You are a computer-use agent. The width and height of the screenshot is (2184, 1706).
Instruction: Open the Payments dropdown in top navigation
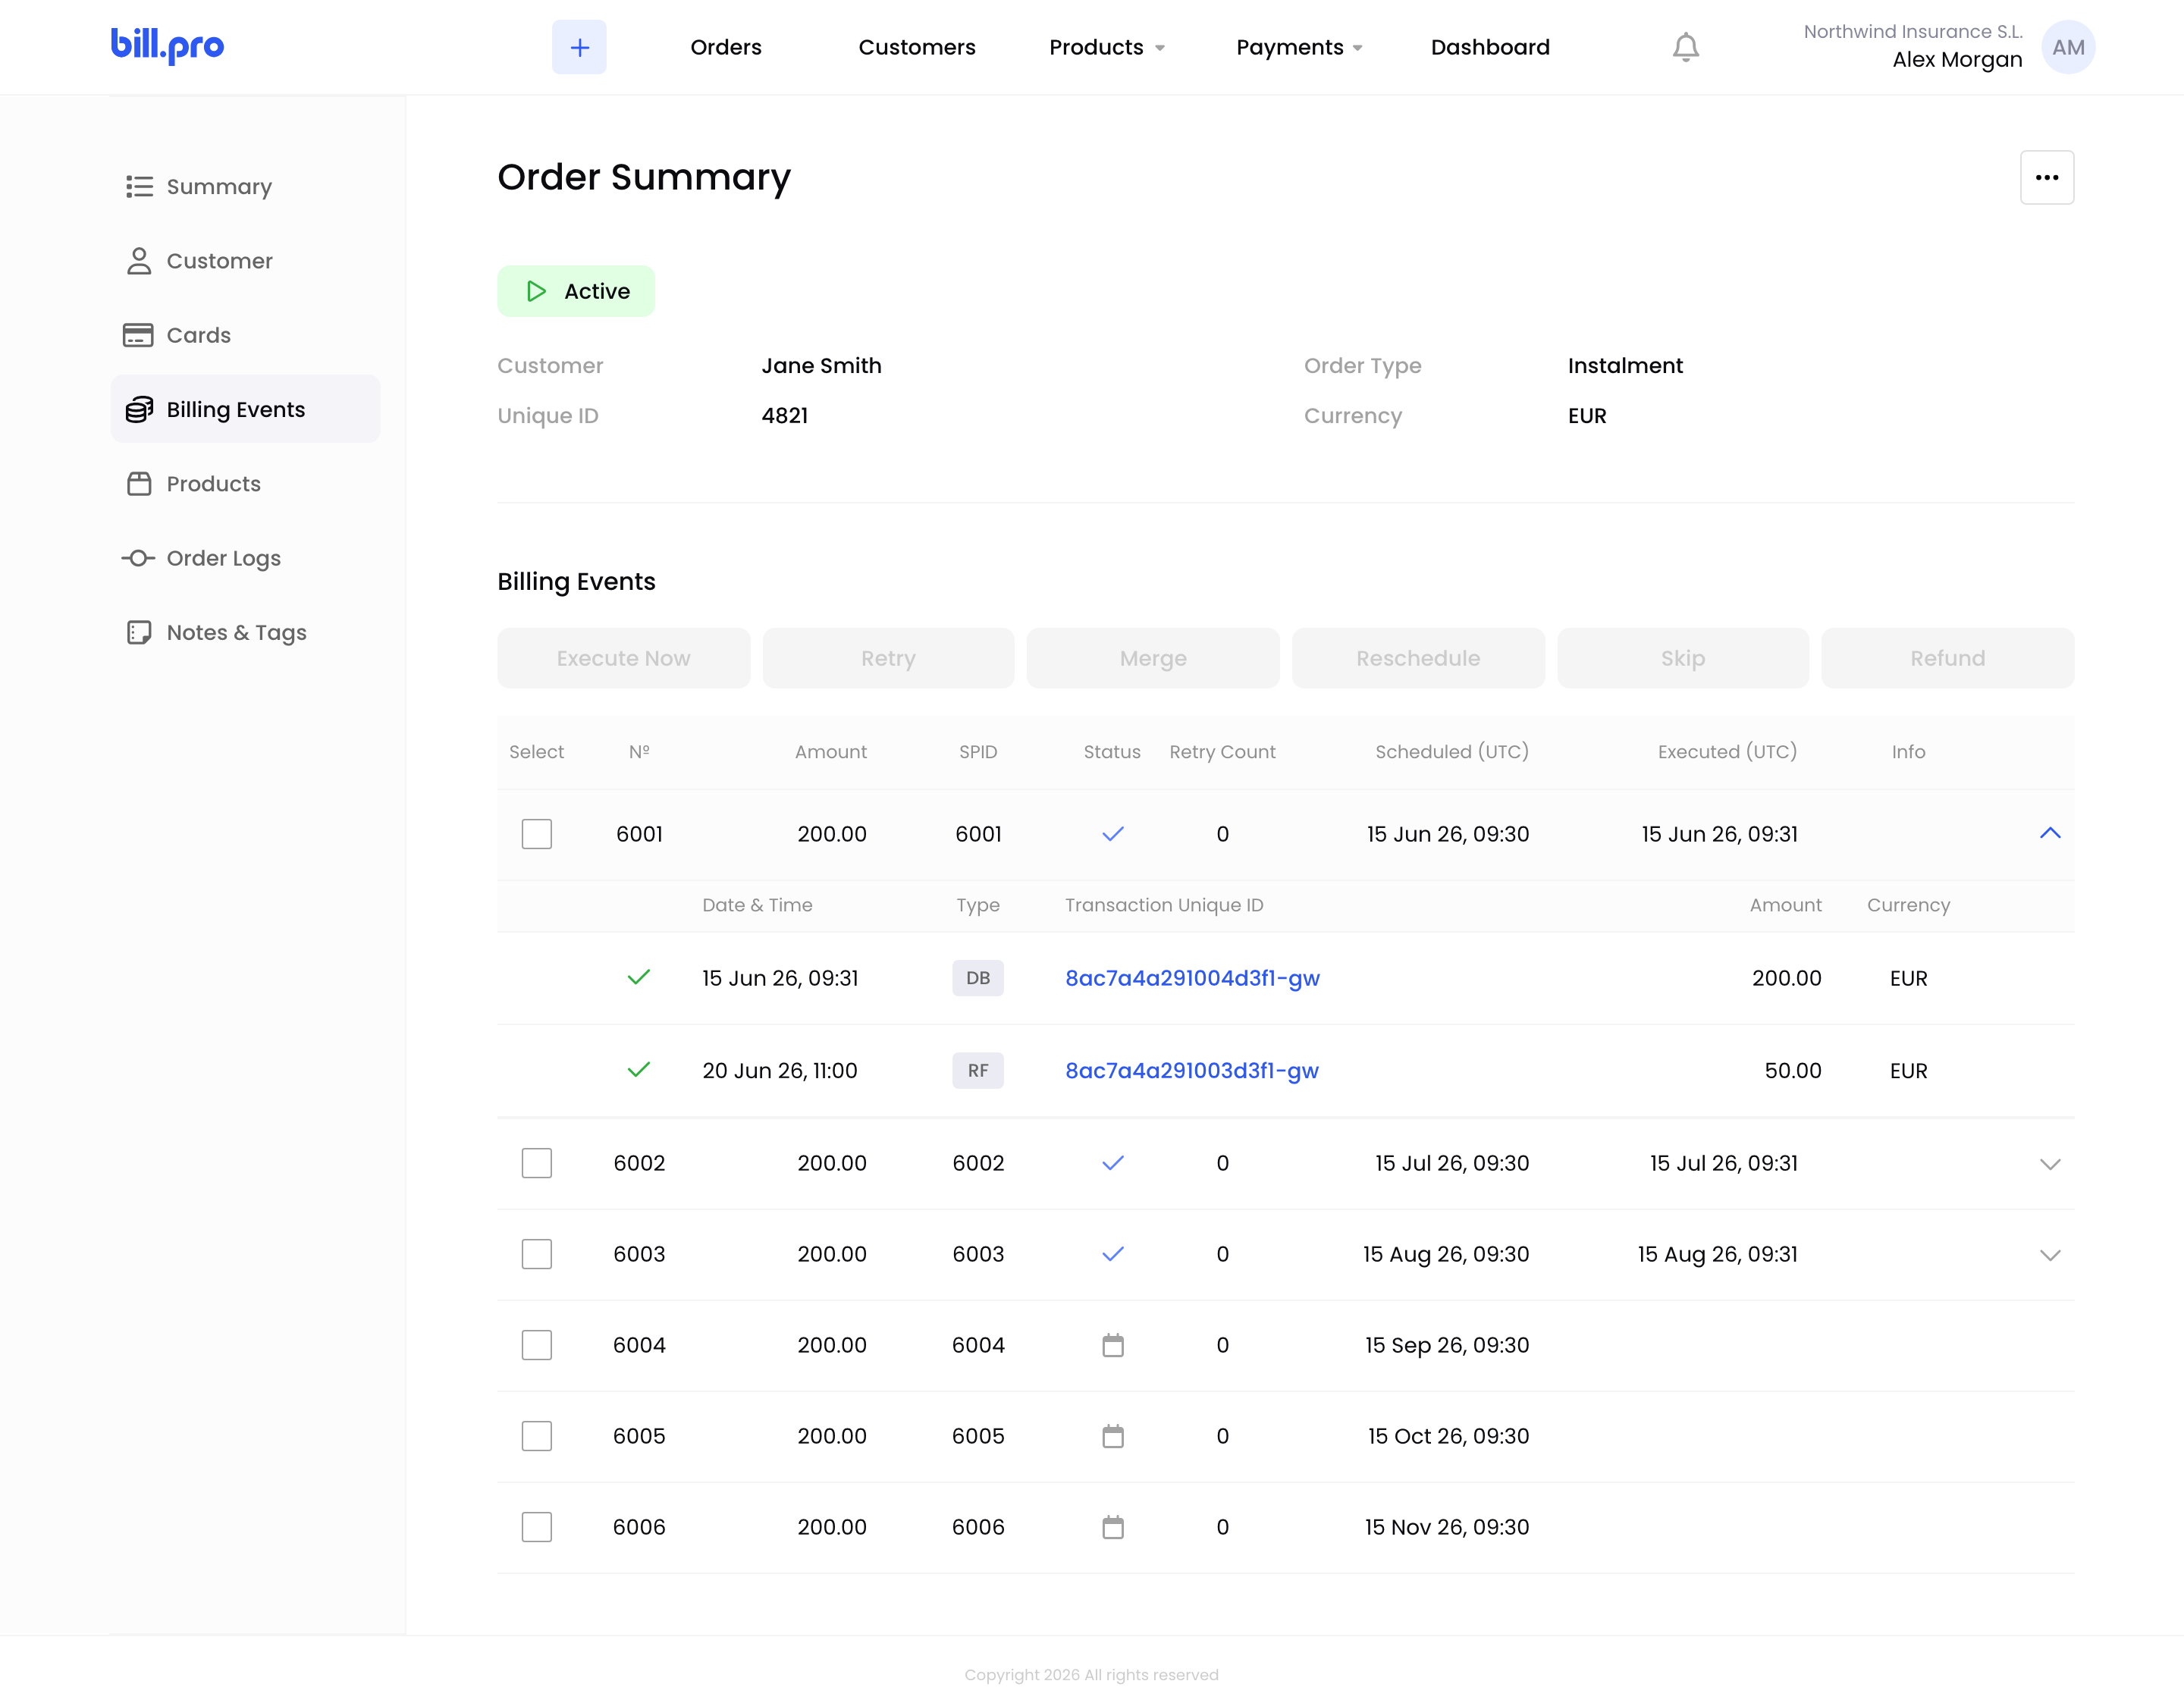click(1299, 47)
